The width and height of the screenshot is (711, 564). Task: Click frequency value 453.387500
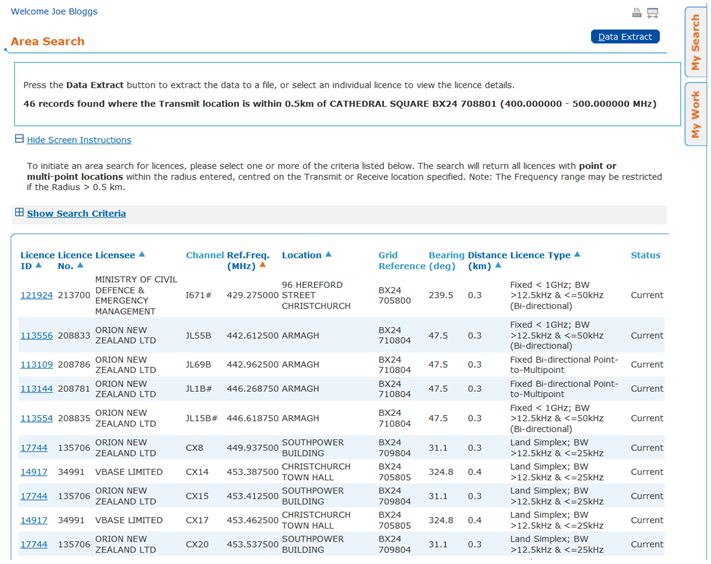click(253, 472)
